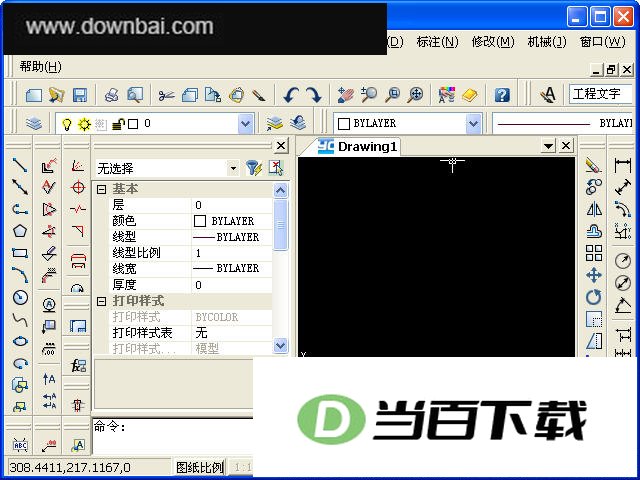This screenshot has width=640, height=480.
Task: Select the Pan hand tool
Action: pos(346,95)
